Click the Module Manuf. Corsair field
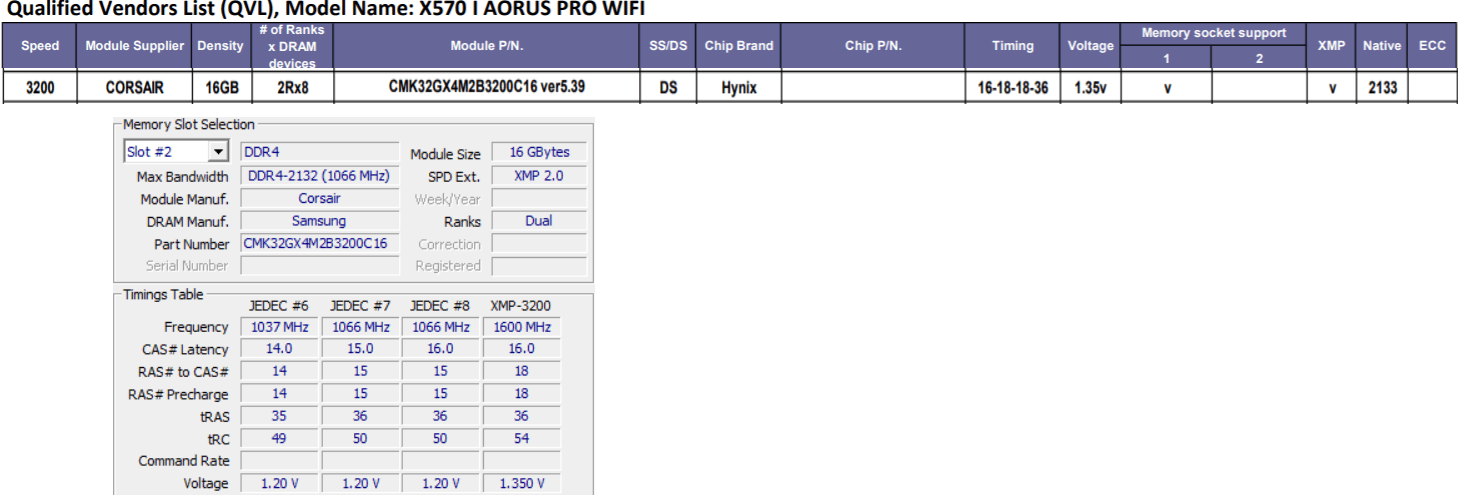Screen dimensions: 1458x500 tap(320, 198)
